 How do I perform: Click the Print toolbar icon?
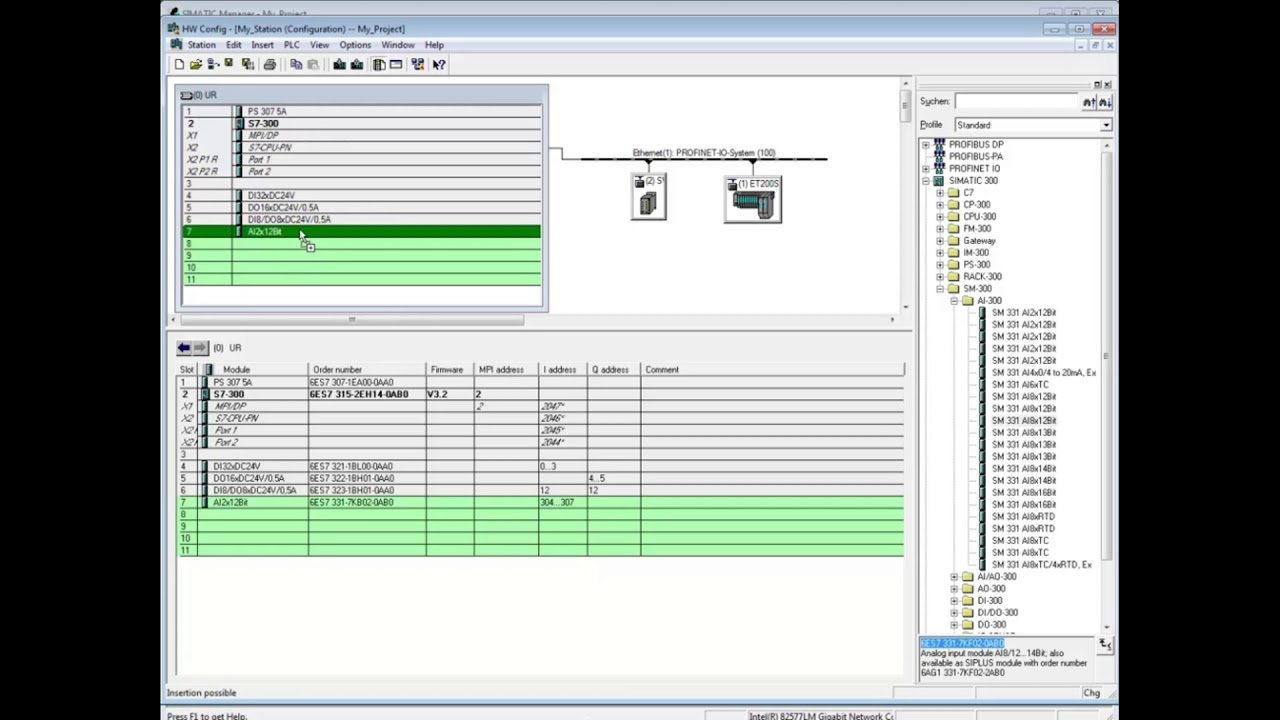click(269, 64)
